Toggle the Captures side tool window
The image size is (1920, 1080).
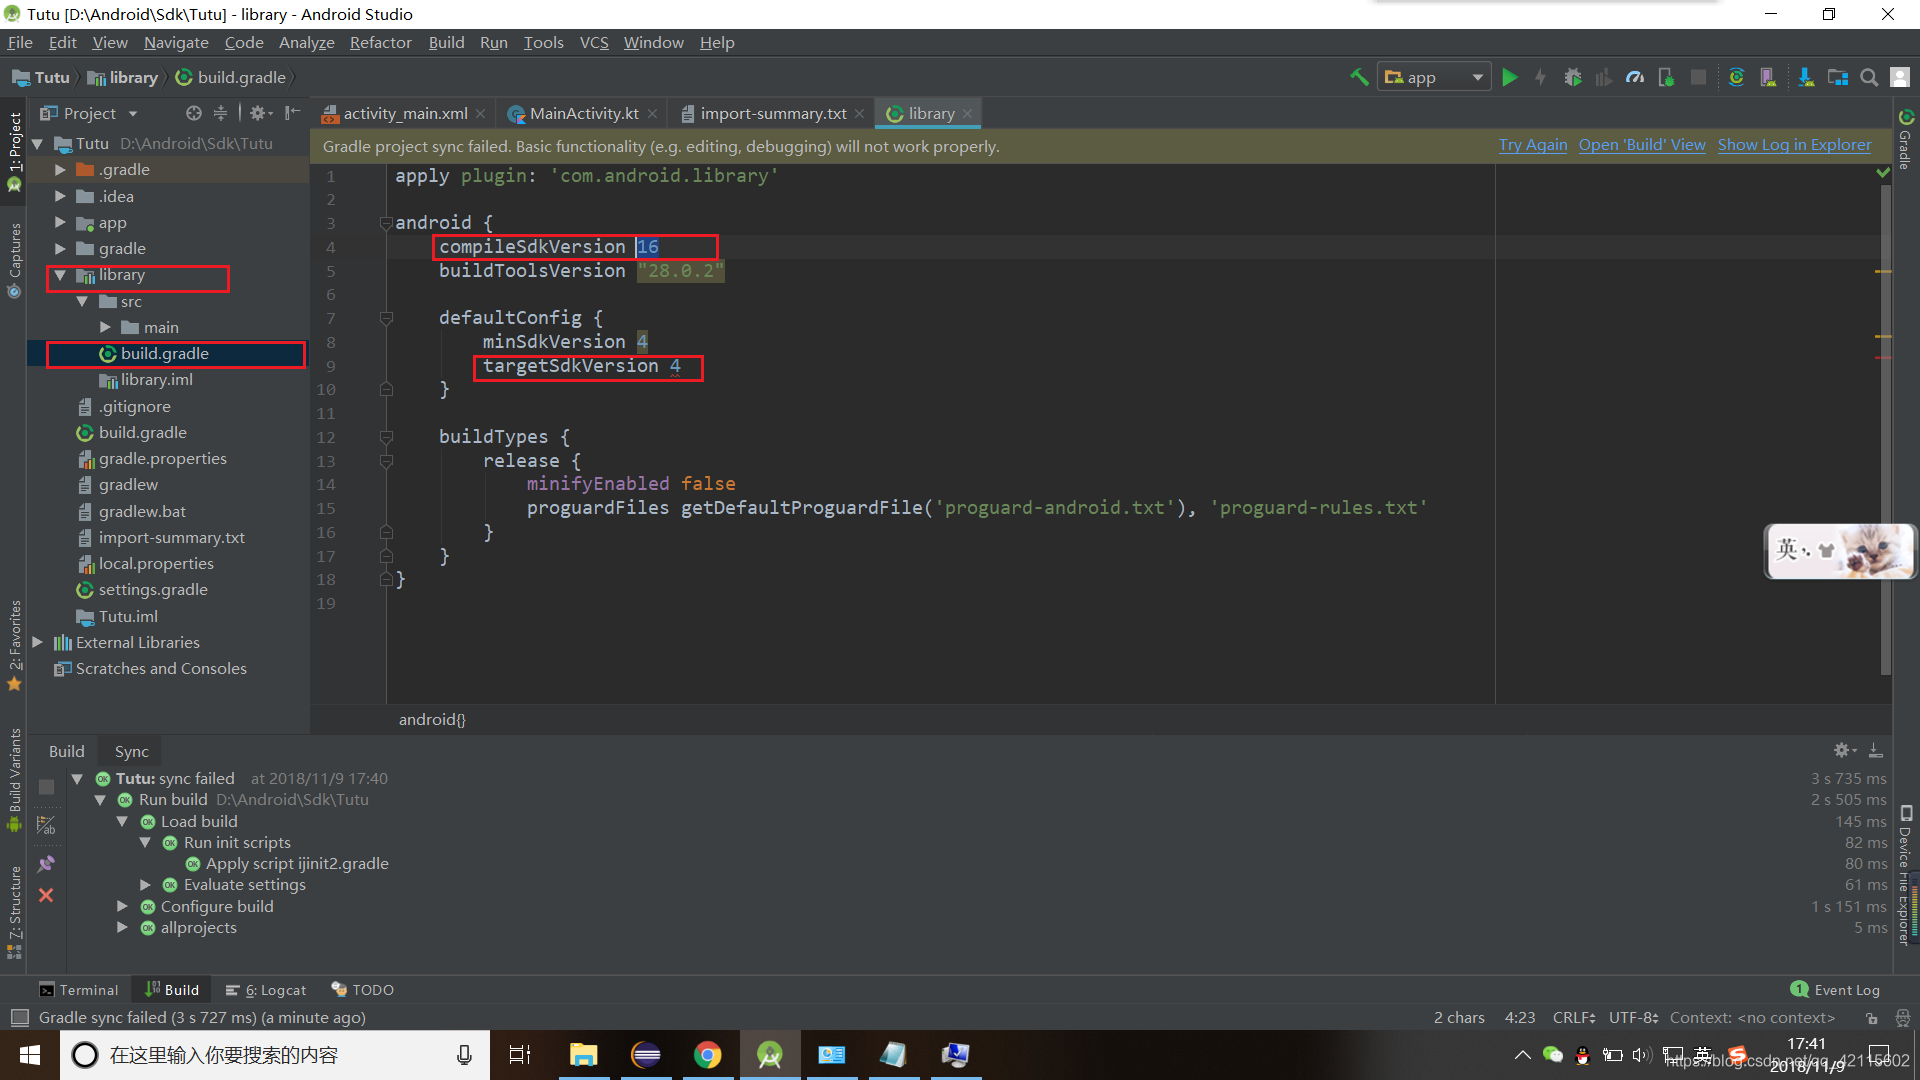14,260
